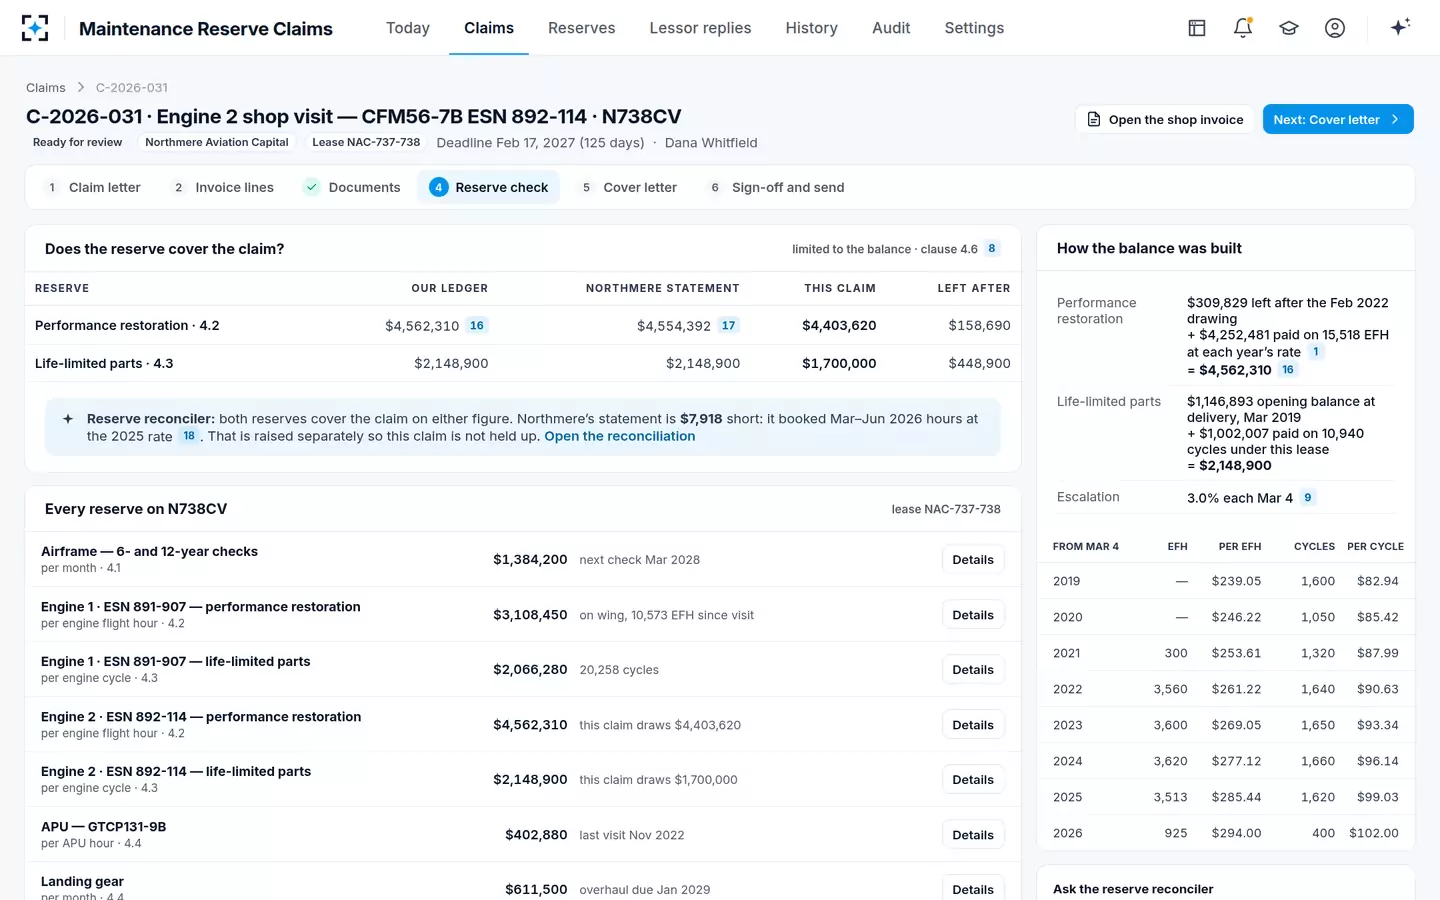
Task: Open Details for Airframe checks reserve
Action: (x=973, y=560)
